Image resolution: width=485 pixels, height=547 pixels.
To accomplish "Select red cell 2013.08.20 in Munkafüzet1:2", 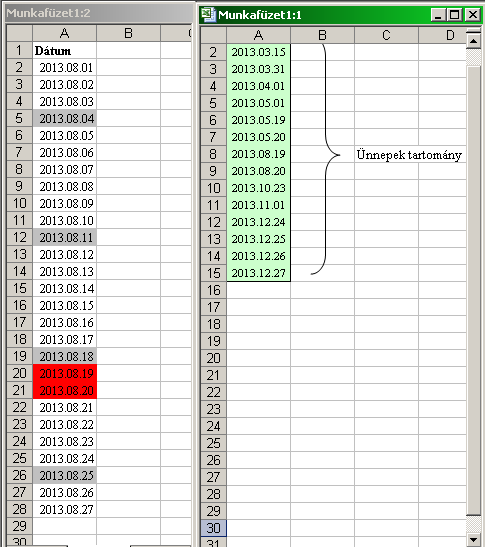I will (x=65, y=391).
